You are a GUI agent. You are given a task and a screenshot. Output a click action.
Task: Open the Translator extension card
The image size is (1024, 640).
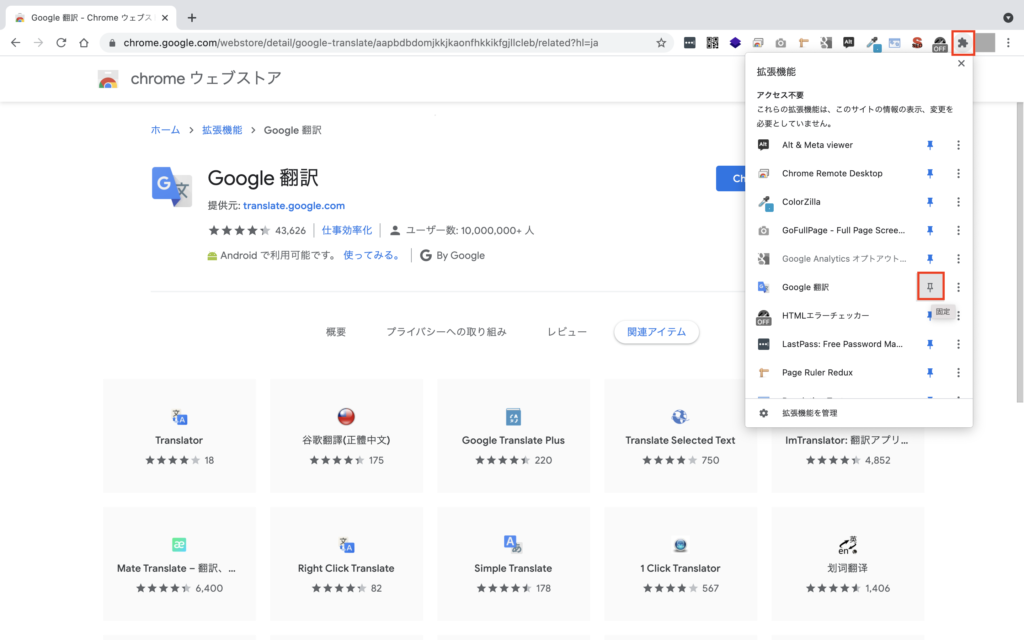[179, 436]
